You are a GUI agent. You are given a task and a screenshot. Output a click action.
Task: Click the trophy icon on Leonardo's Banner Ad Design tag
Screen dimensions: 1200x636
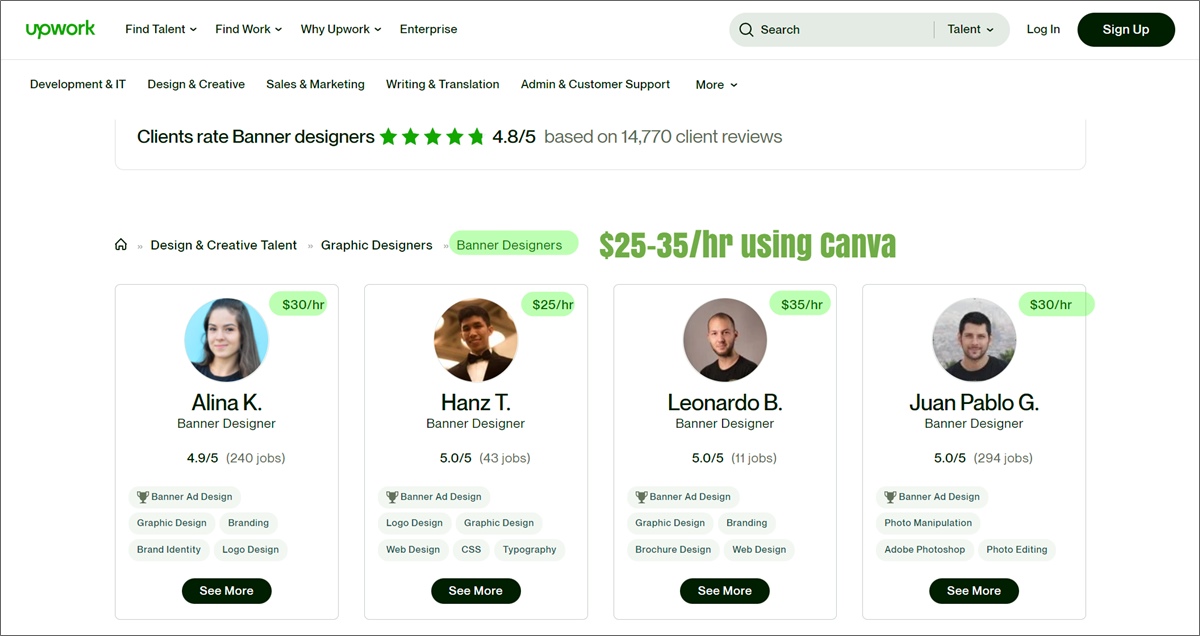pos(641,496)
